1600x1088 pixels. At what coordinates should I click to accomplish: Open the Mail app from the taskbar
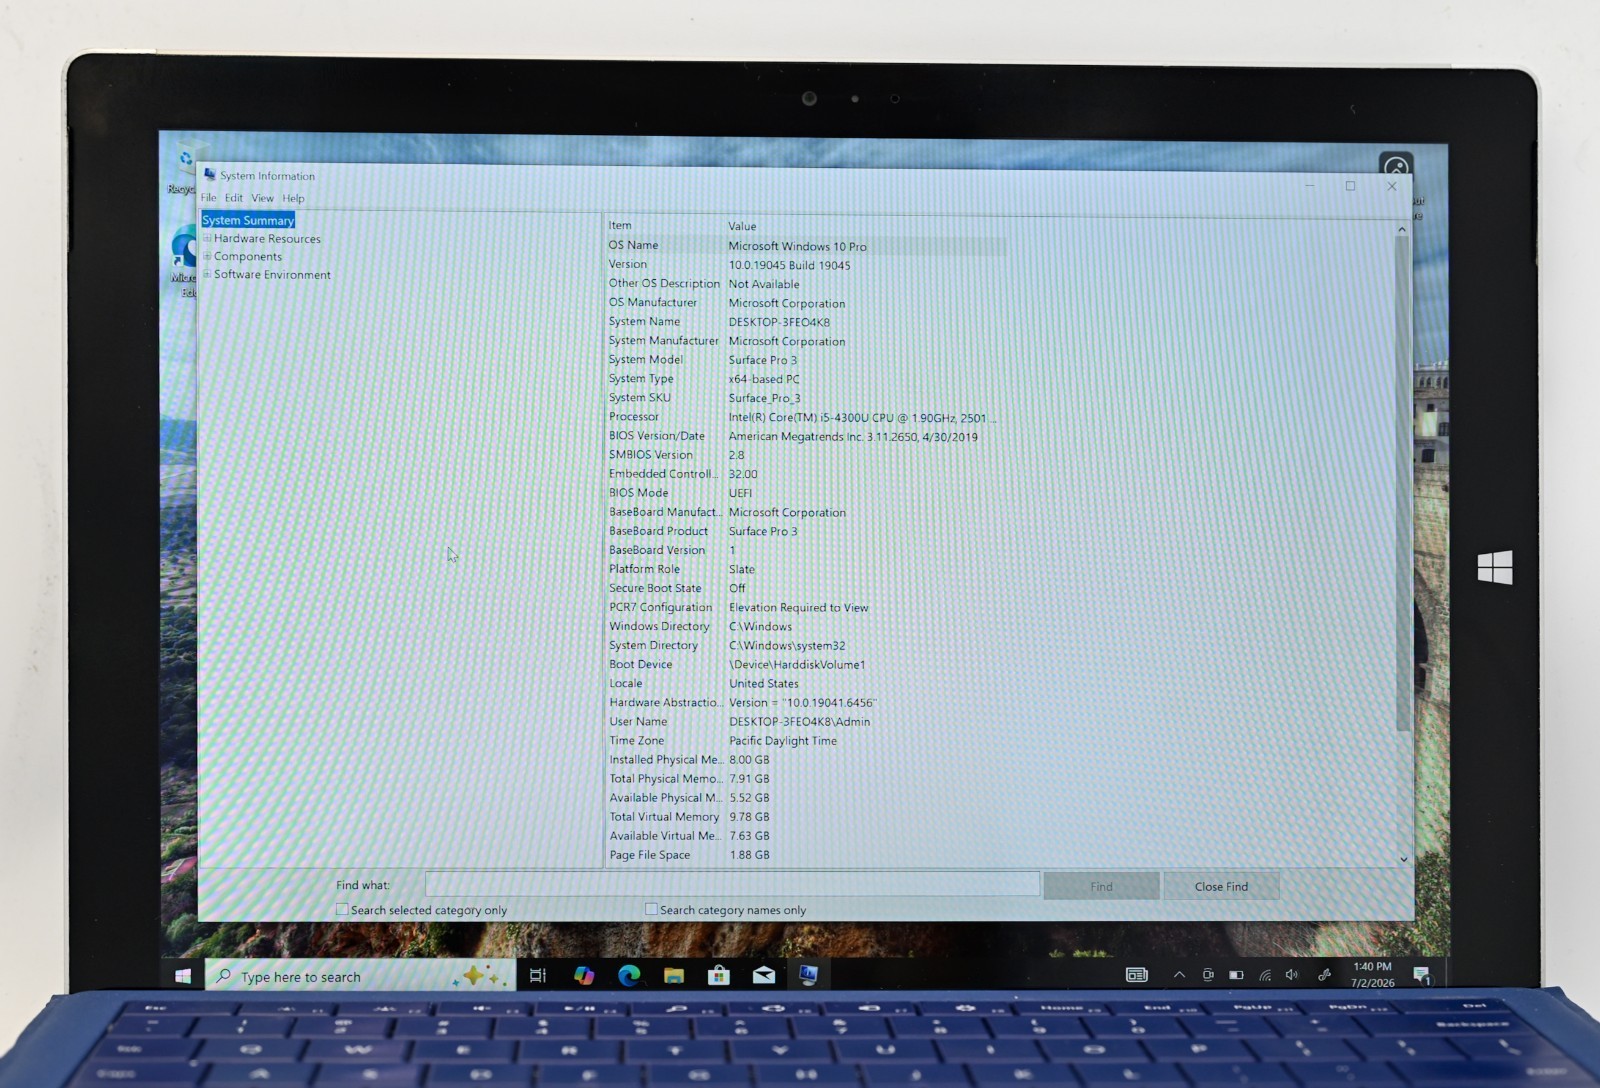(x=764, y=976)
